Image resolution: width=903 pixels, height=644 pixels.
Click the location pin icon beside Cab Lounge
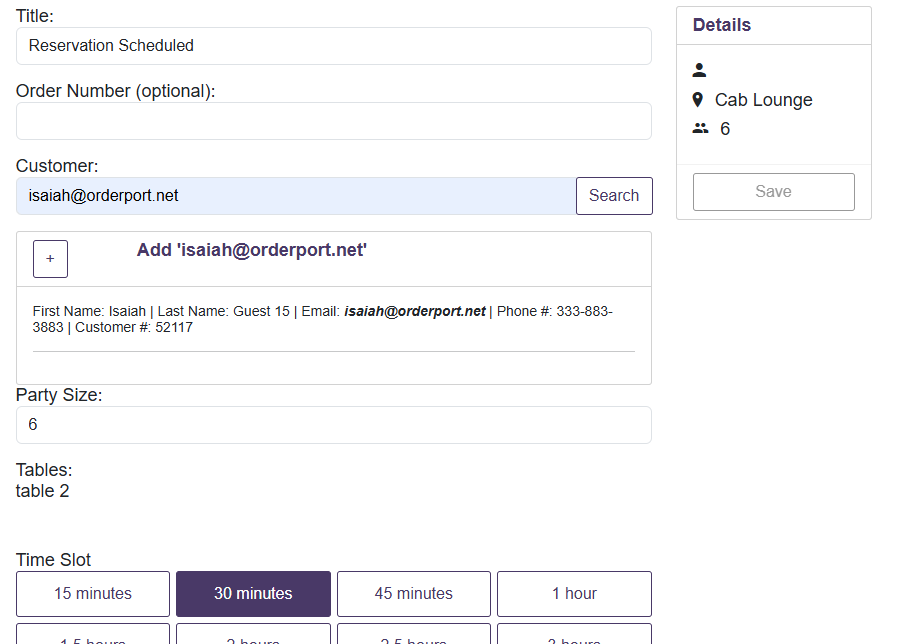(x=698, y=100)
